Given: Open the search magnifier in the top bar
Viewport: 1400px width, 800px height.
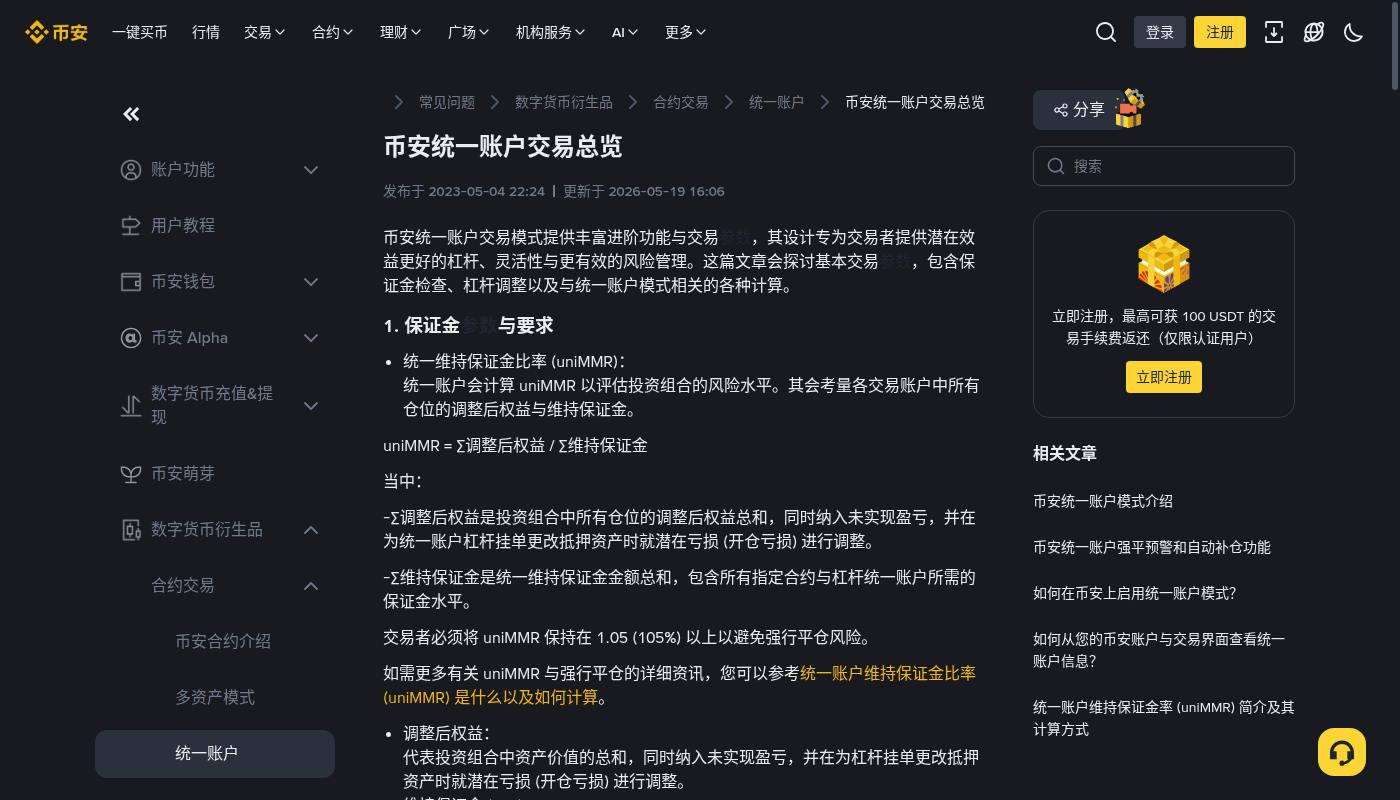Looking at the screenshot, I should point(1106,32).
